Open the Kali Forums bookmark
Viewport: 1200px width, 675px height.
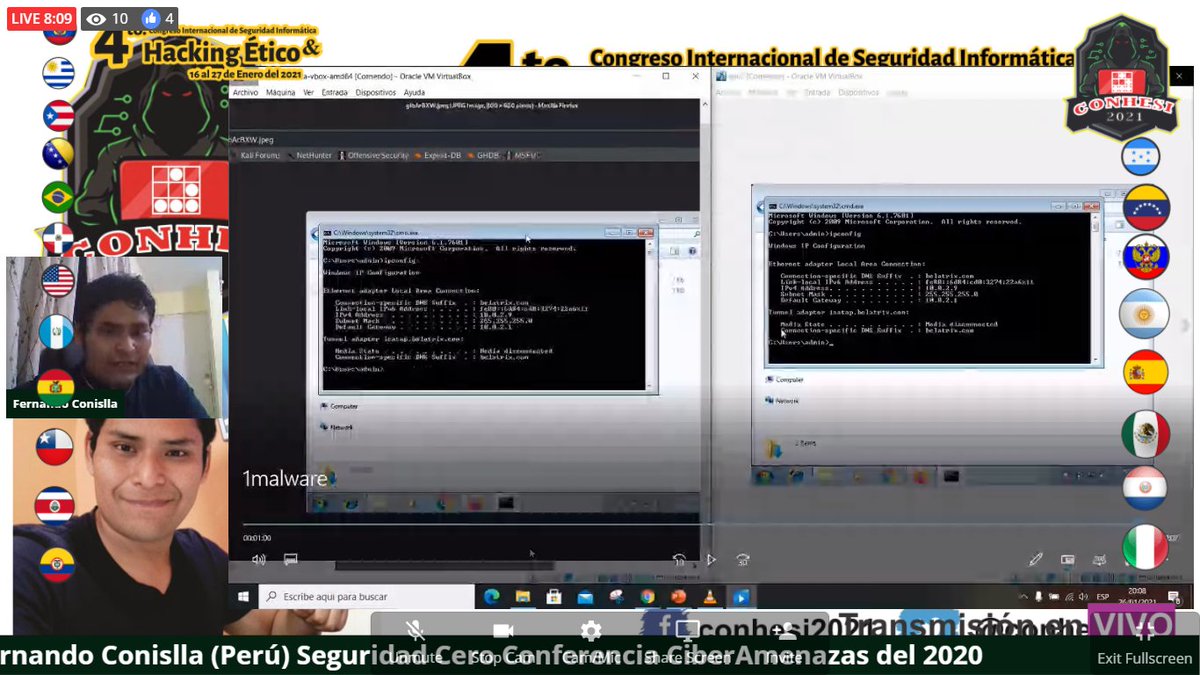tap(261, 155)
